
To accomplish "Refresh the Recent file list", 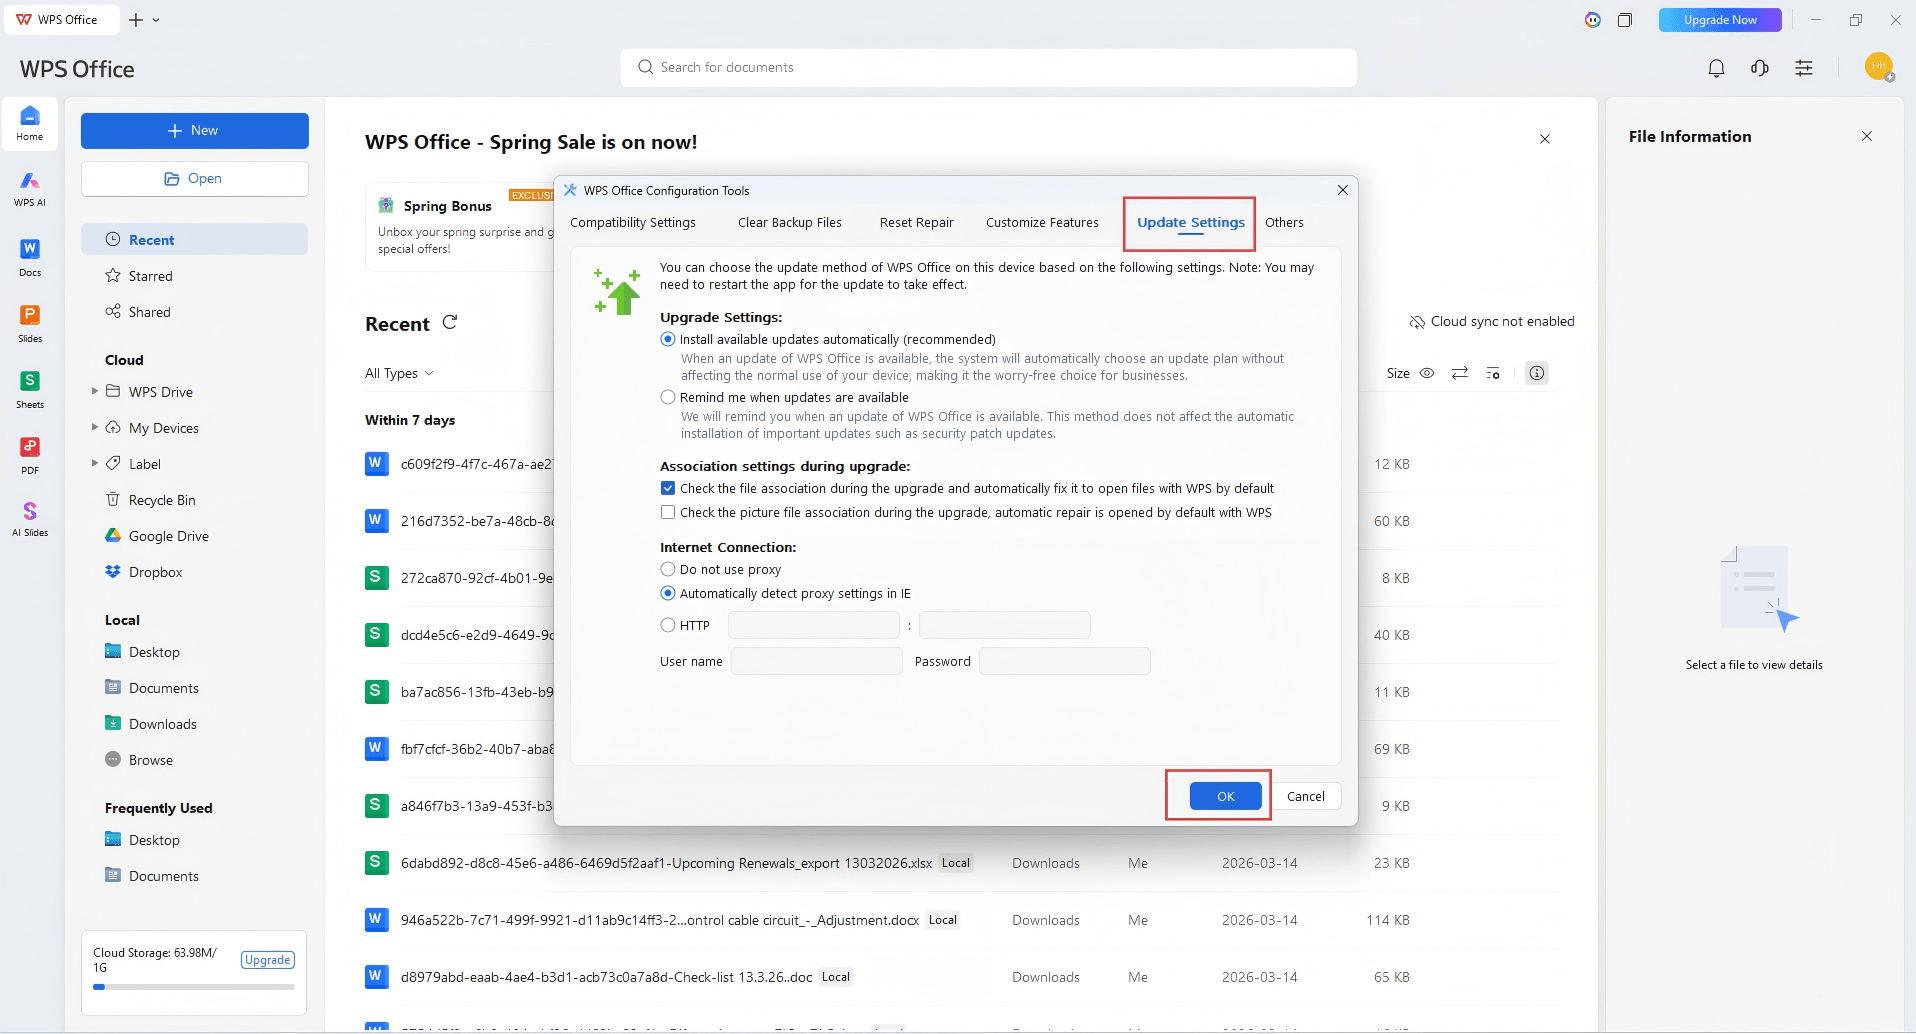I will point(450,322).
